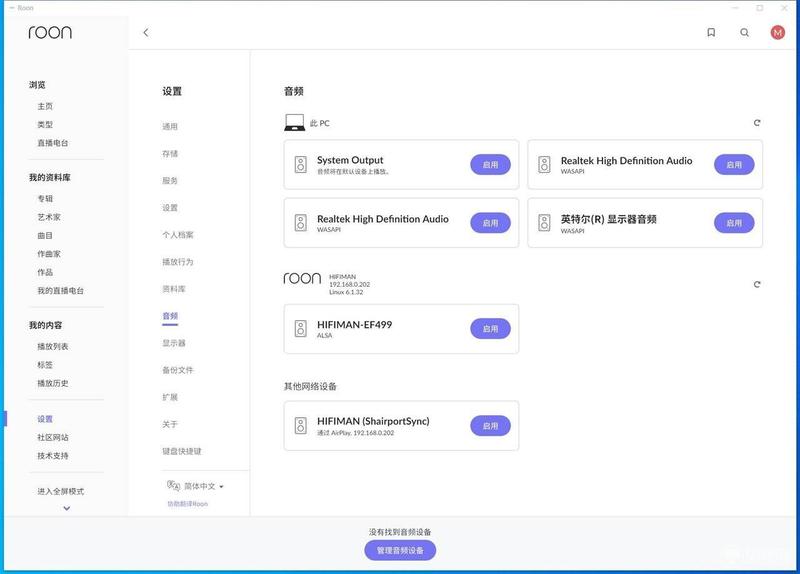Refresh the HIFIMAN Roon device list

pyautogui.click(x=757, y=284)
